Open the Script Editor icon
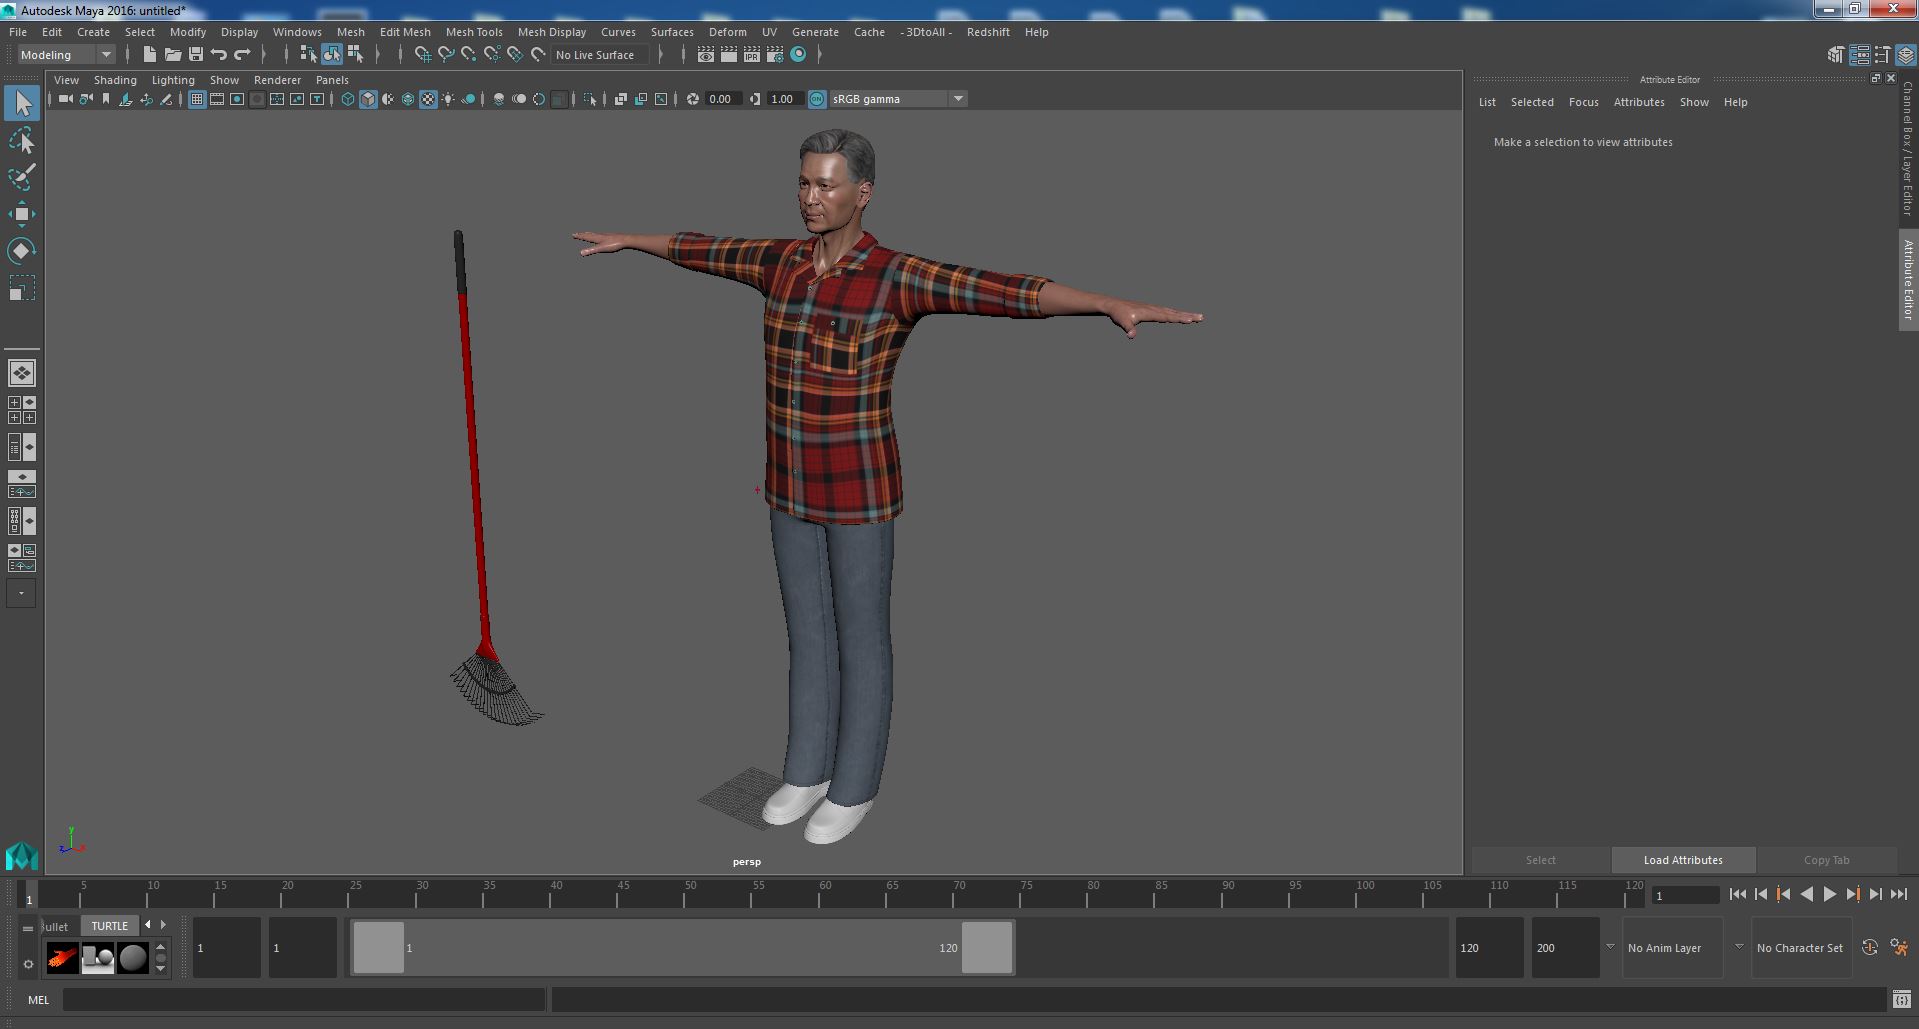 pyautogui.click(x=1901, y=999)
